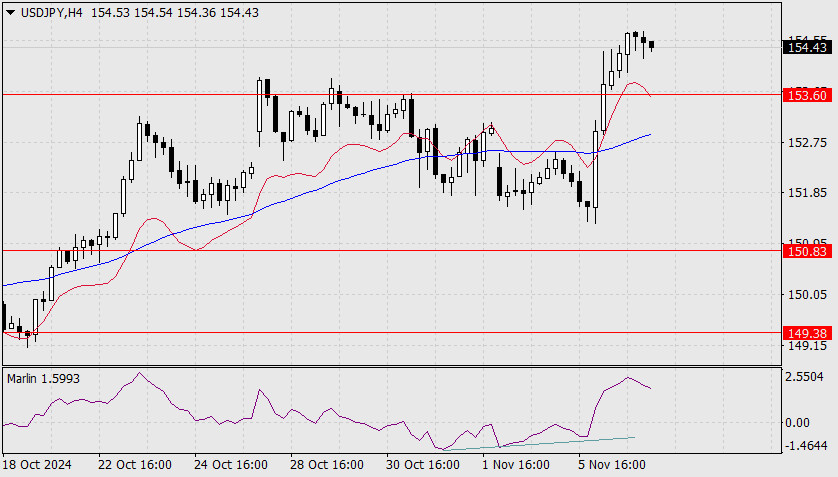
Task: Click the 18 Oct 2024 date label
Action: tap(38, 465)
